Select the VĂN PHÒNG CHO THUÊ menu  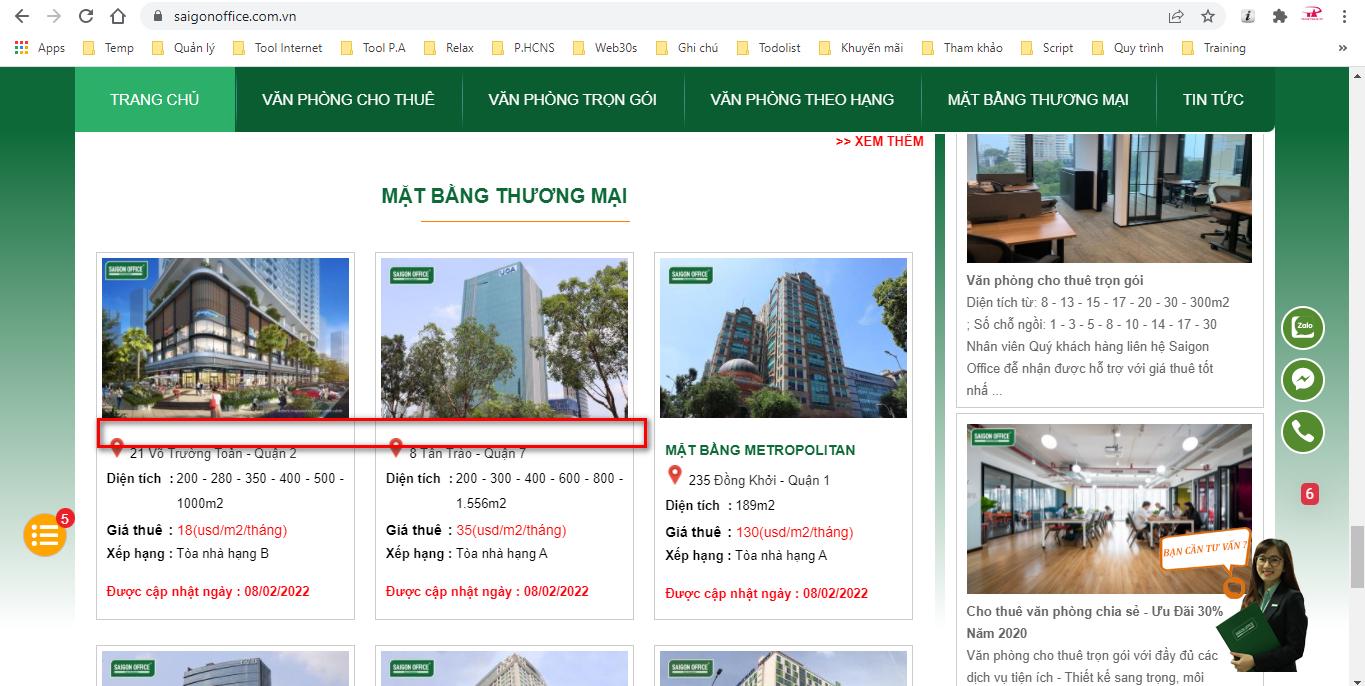[x=348, y=99]
